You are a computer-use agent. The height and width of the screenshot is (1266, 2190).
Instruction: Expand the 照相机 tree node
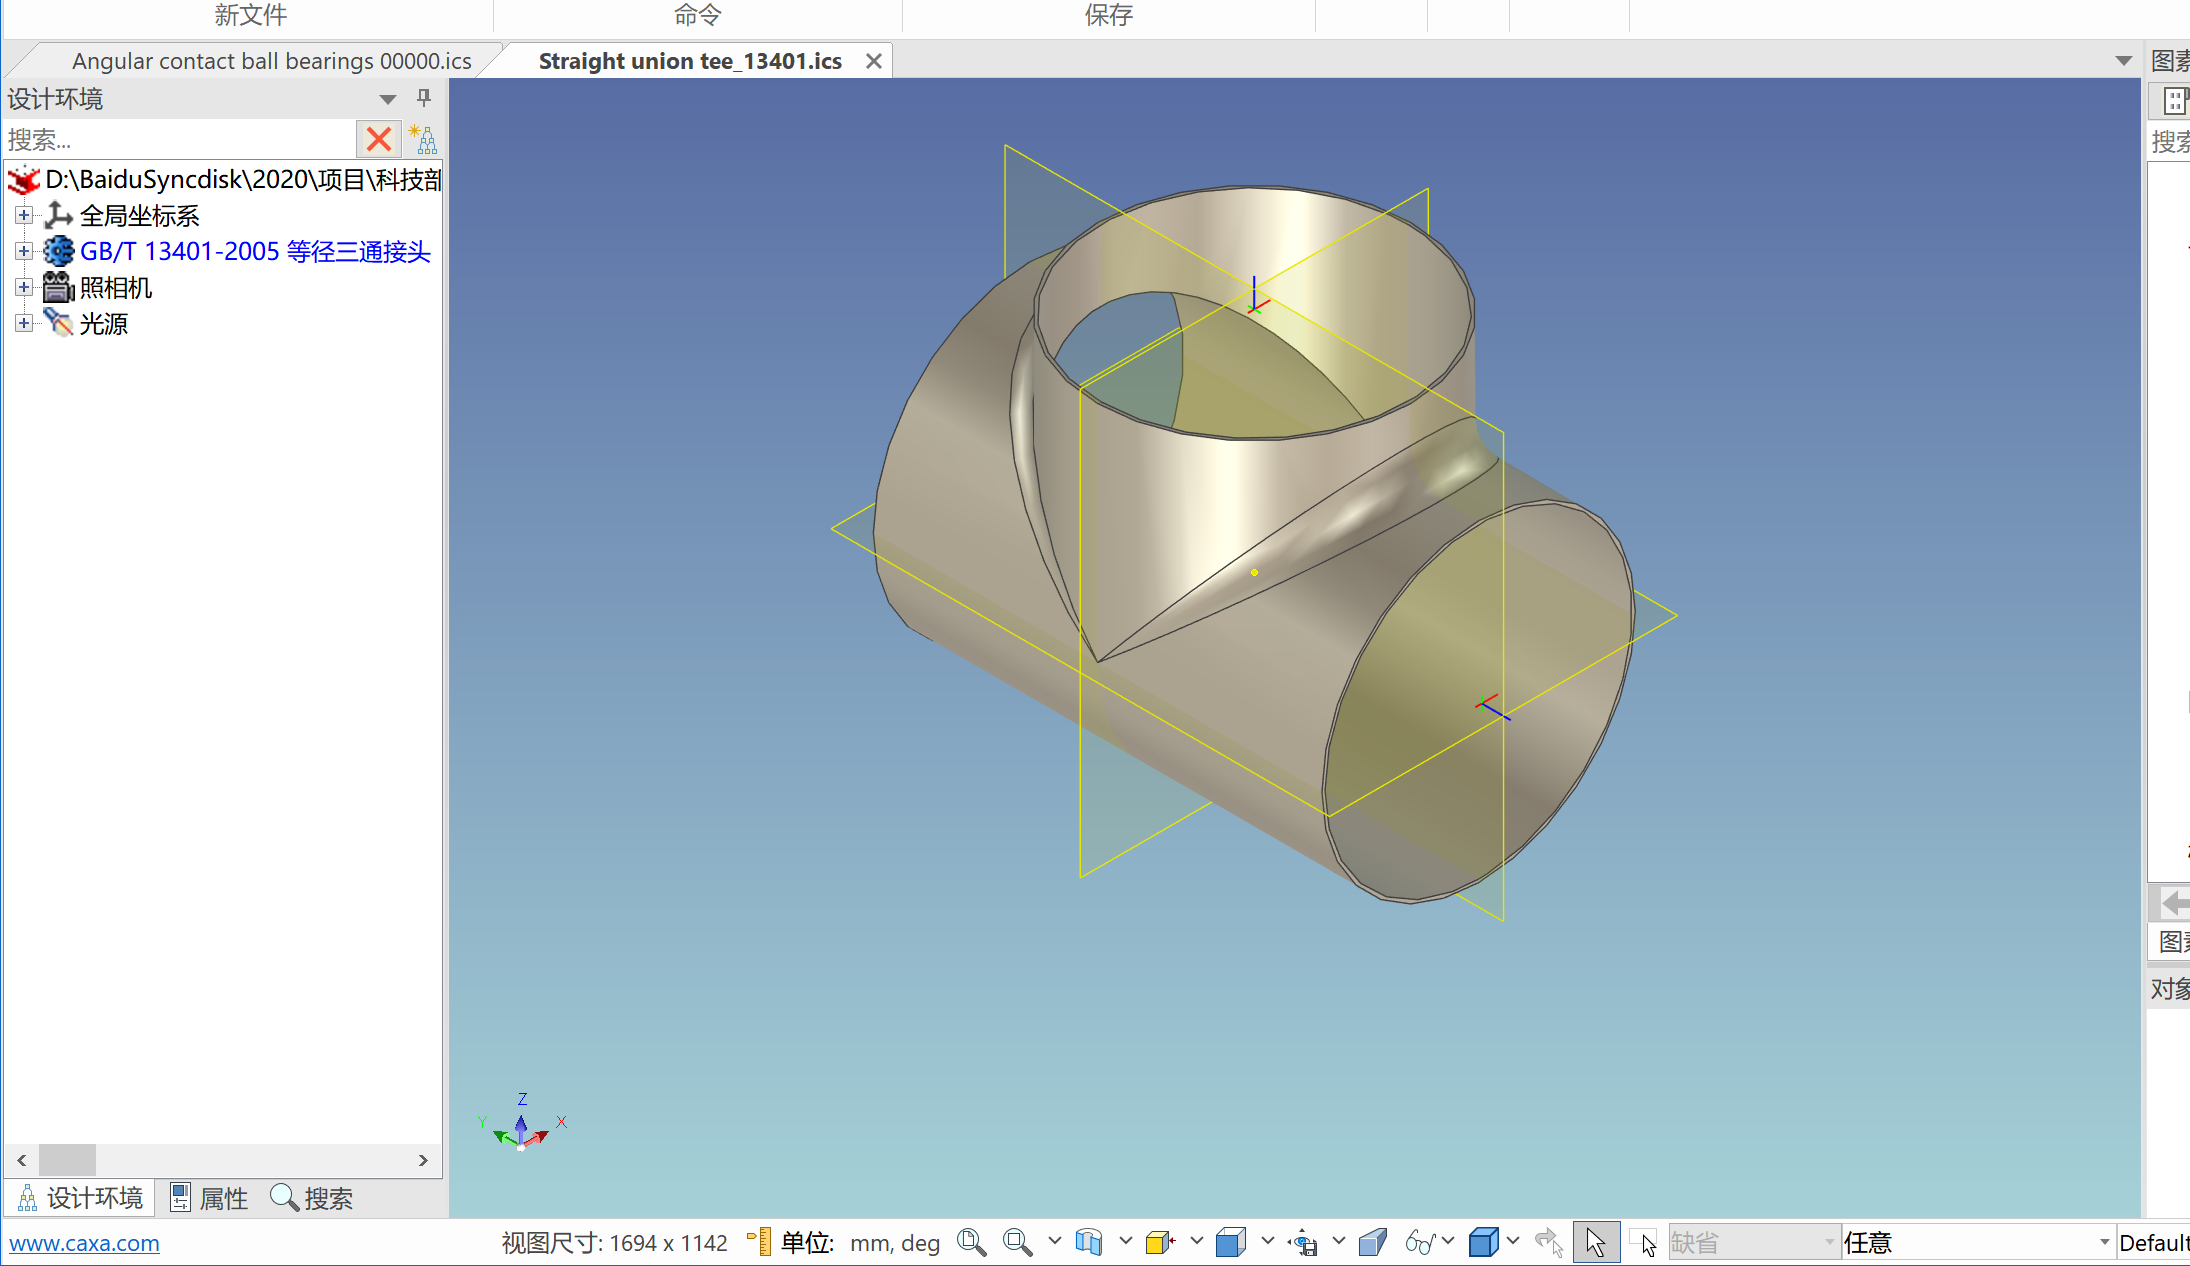(24, 287)
